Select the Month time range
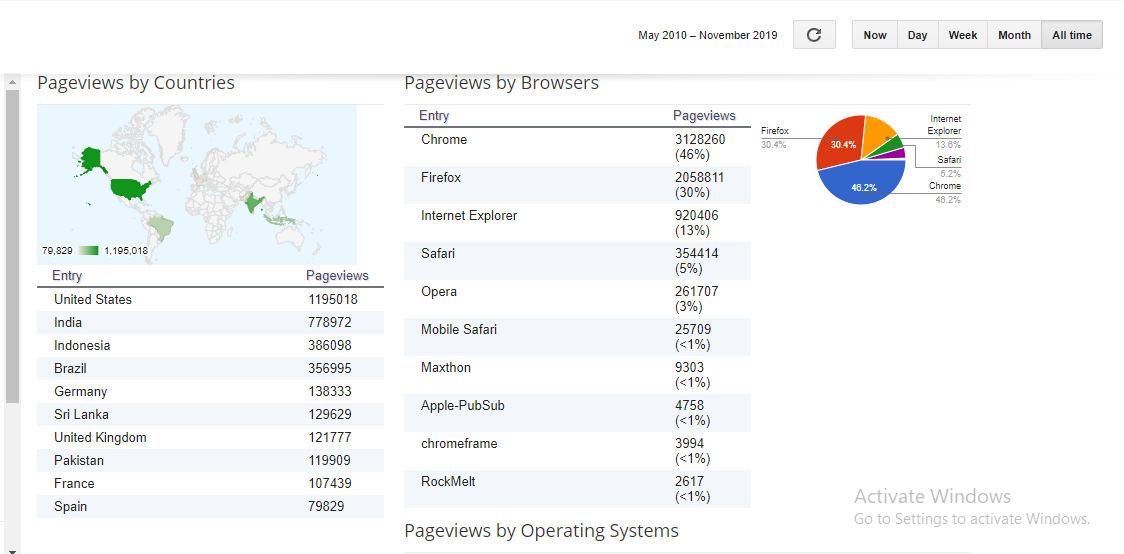Screen dimensions: 1124x554 click(1014, 35)
